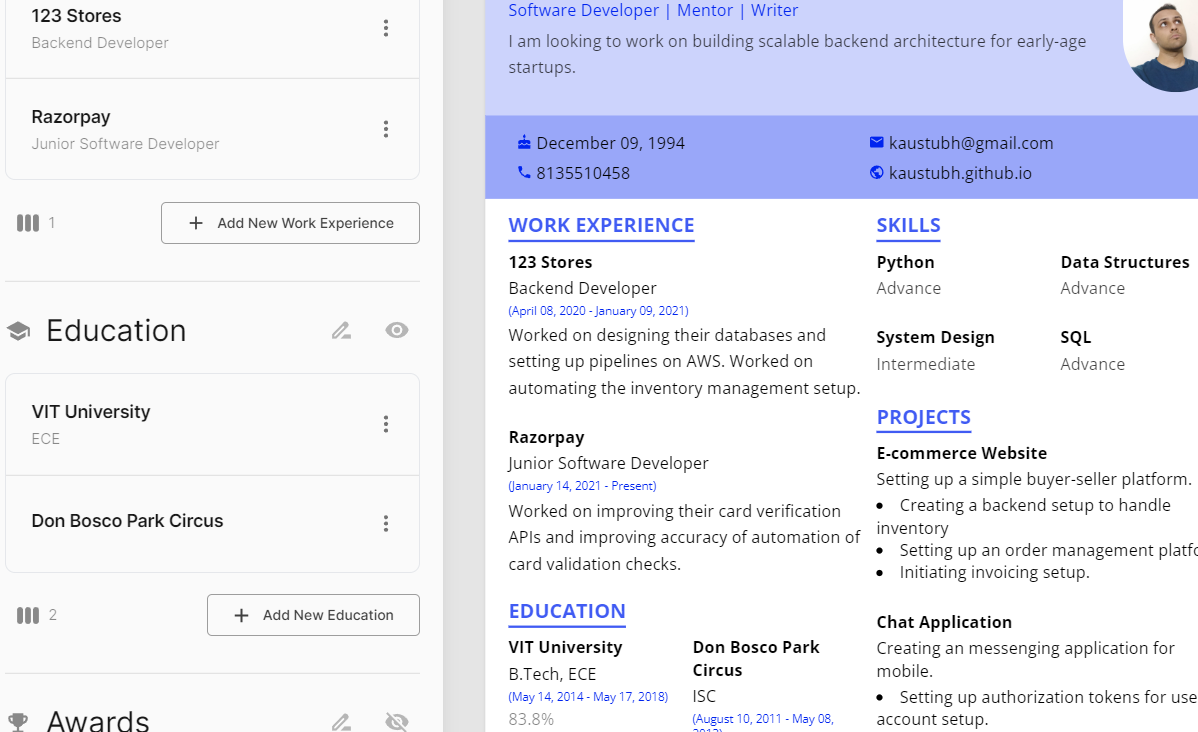This screenshot has width=1198, height=732.
Task: Click the globe website icon in resume
Action: [x=877, y=173]
